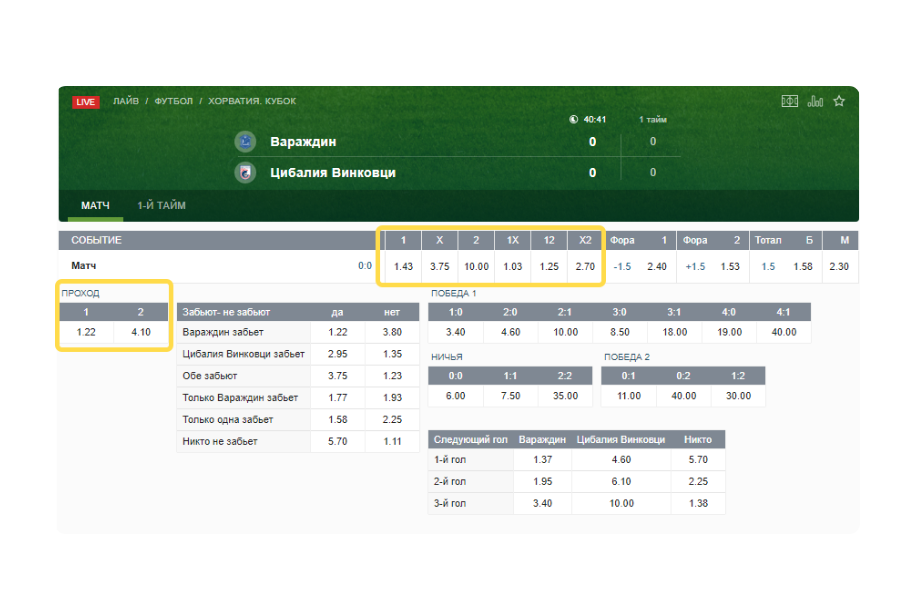The image size is (921, 604).
Task: Select double chance 1X odds 1.03
Action: pyautogui.click(x=513, y=267)
